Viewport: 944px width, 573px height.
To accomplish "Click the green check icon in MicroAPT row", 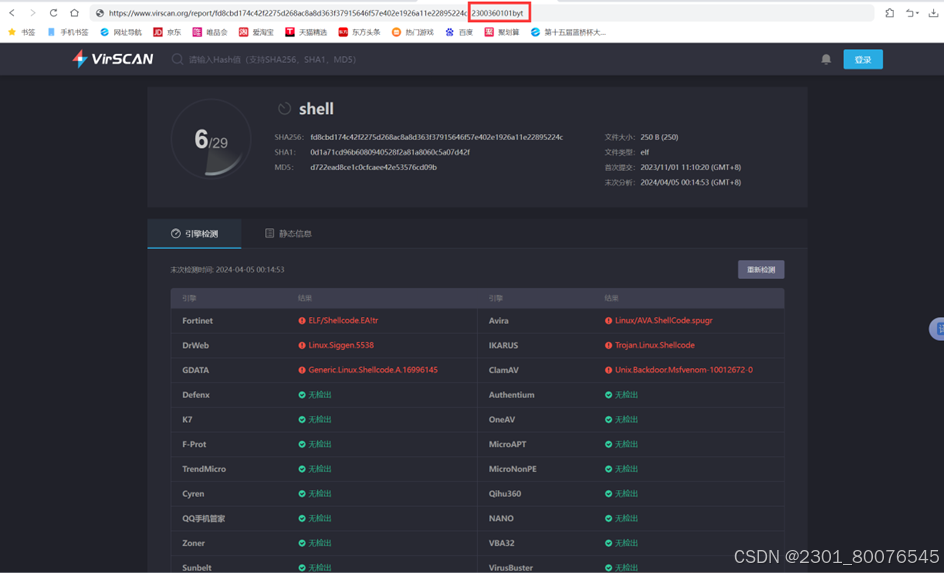I will point(608,444).
